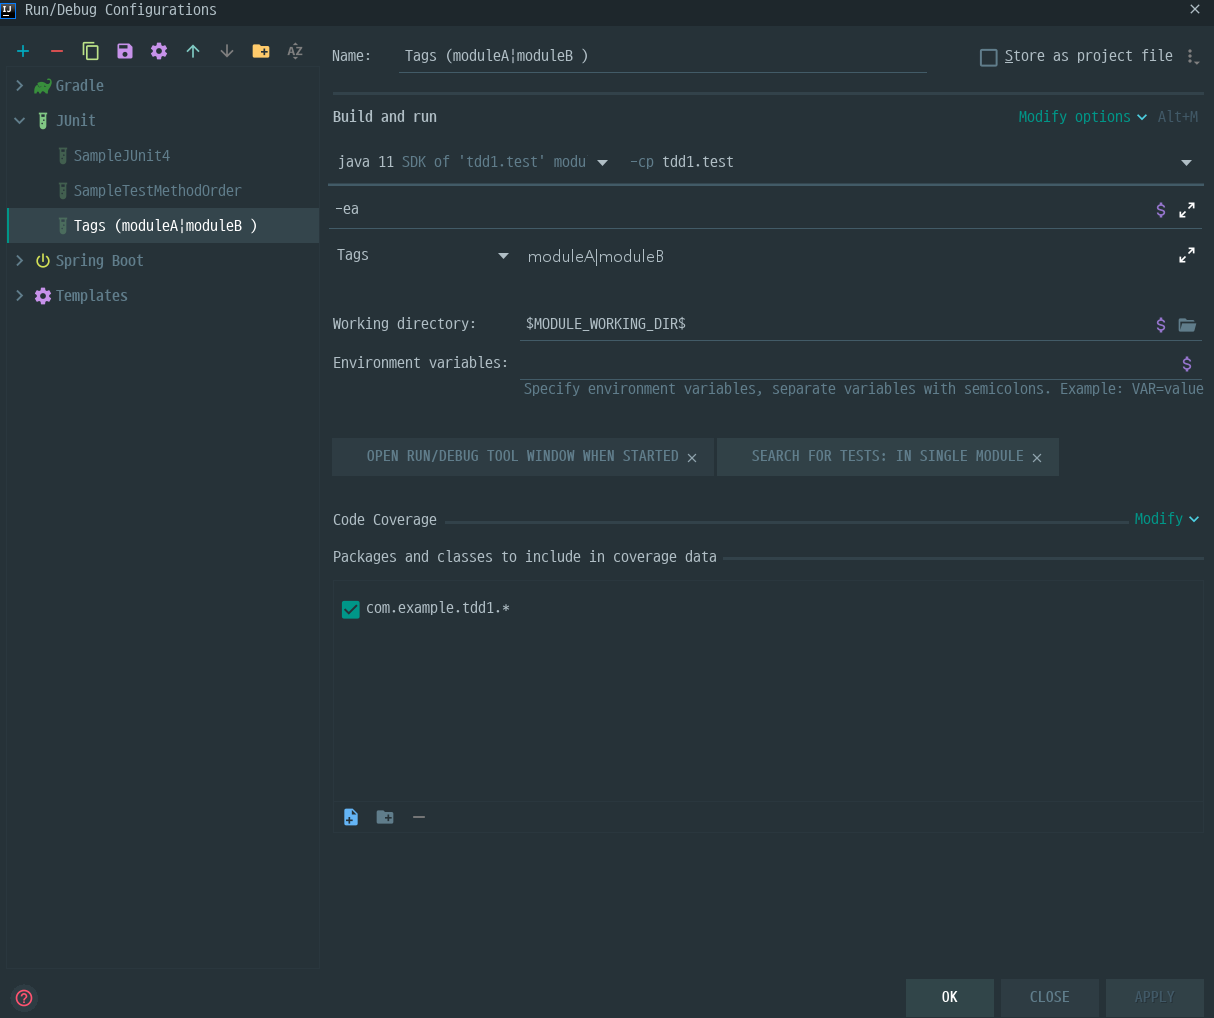Remove Open Run/Debug Tool Window option tag
The width and height of the screenshot is (1214, 1018).
(x=692, y=458)
